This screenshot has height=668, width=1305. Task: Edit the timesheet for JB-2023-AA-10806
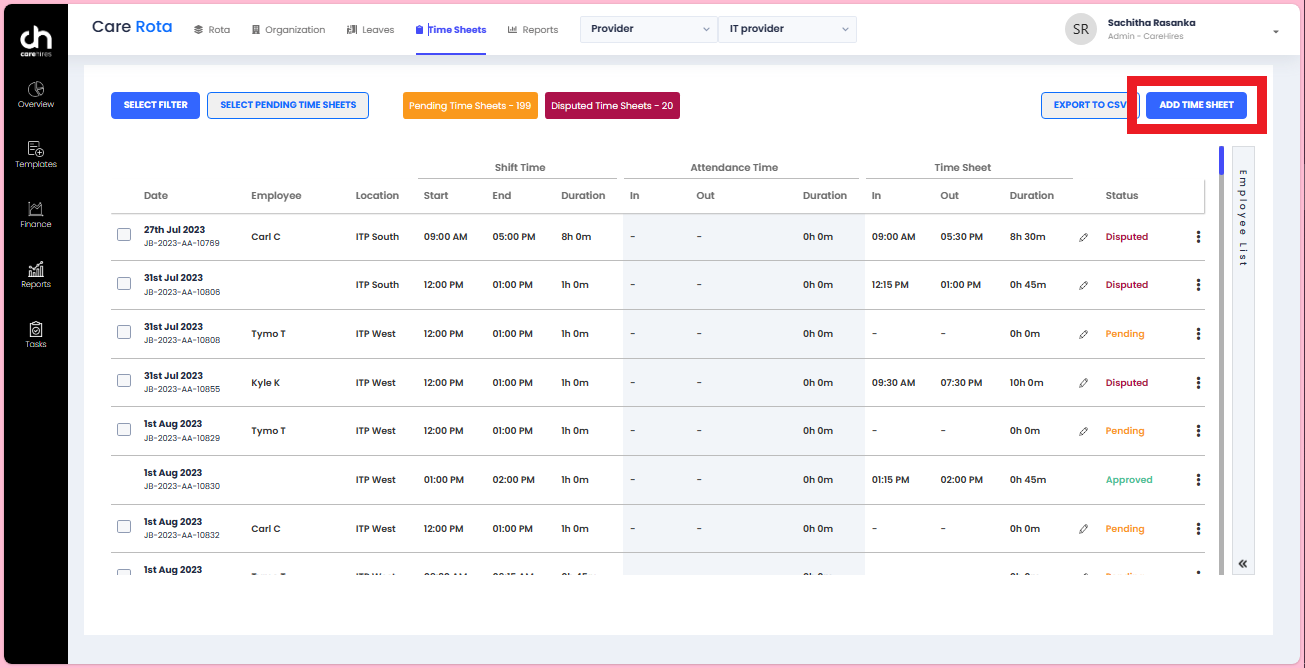pyautogui.click(x=1083, y=286)
